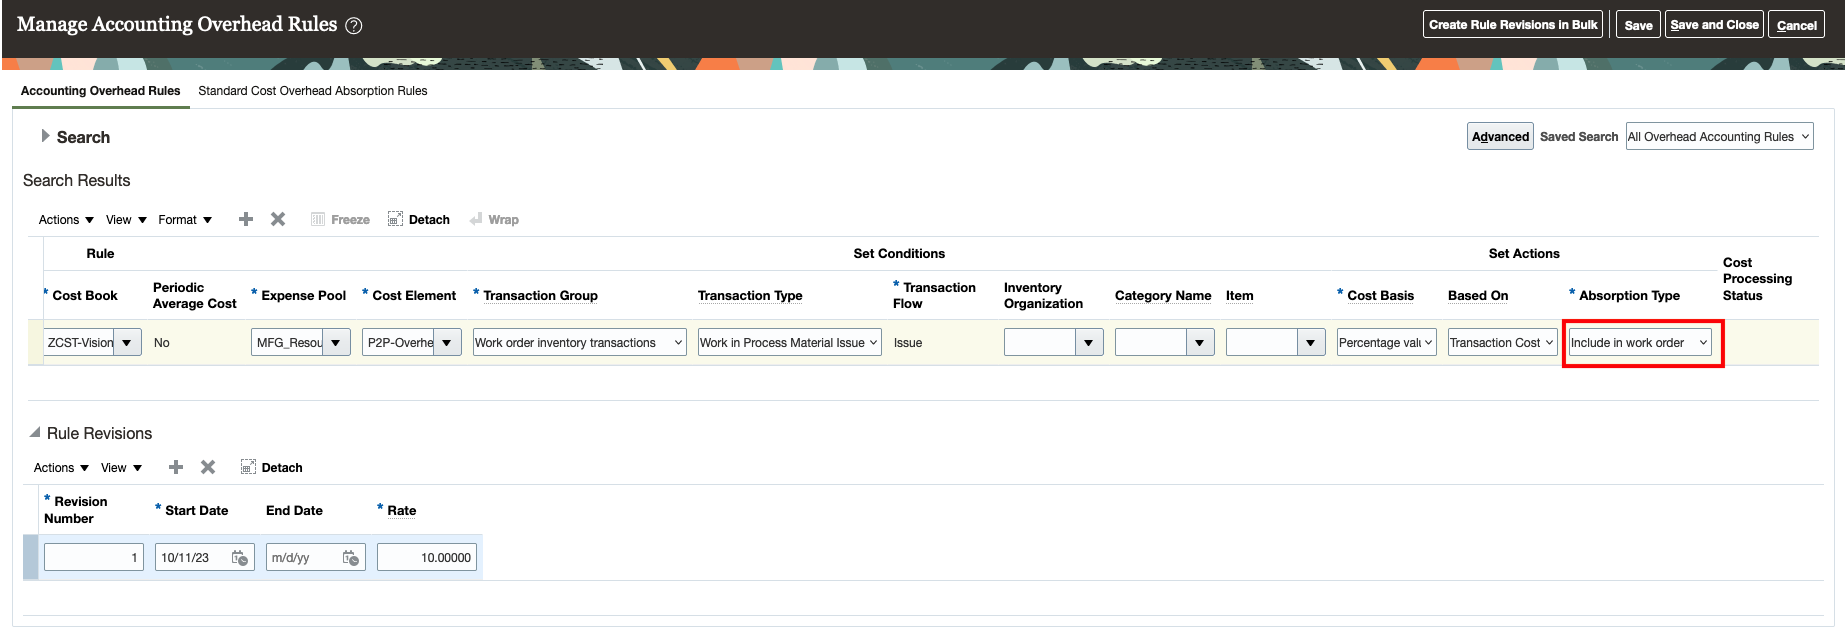This screenshot has width=1847, height=634.
Task: Collapse the Rule Revisions section
Action: tap(35, 433)
